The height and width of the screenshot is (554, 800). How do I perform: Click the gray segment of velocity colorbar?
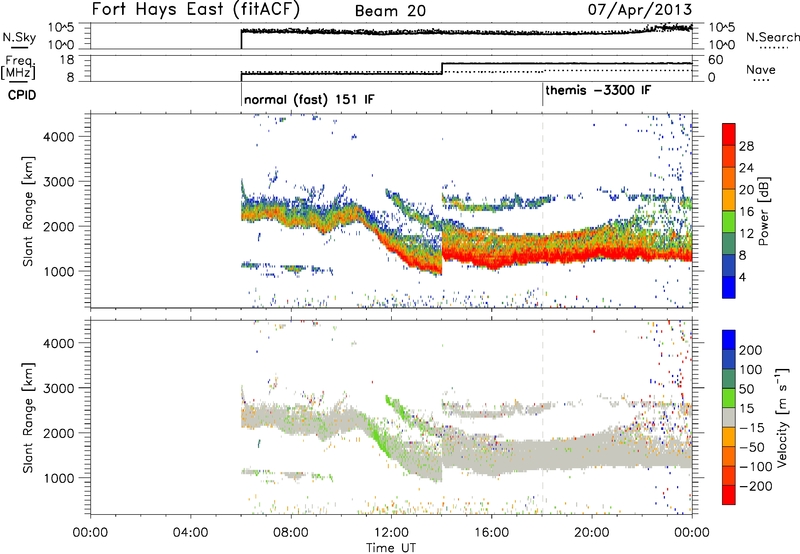[x=729, y=418]
